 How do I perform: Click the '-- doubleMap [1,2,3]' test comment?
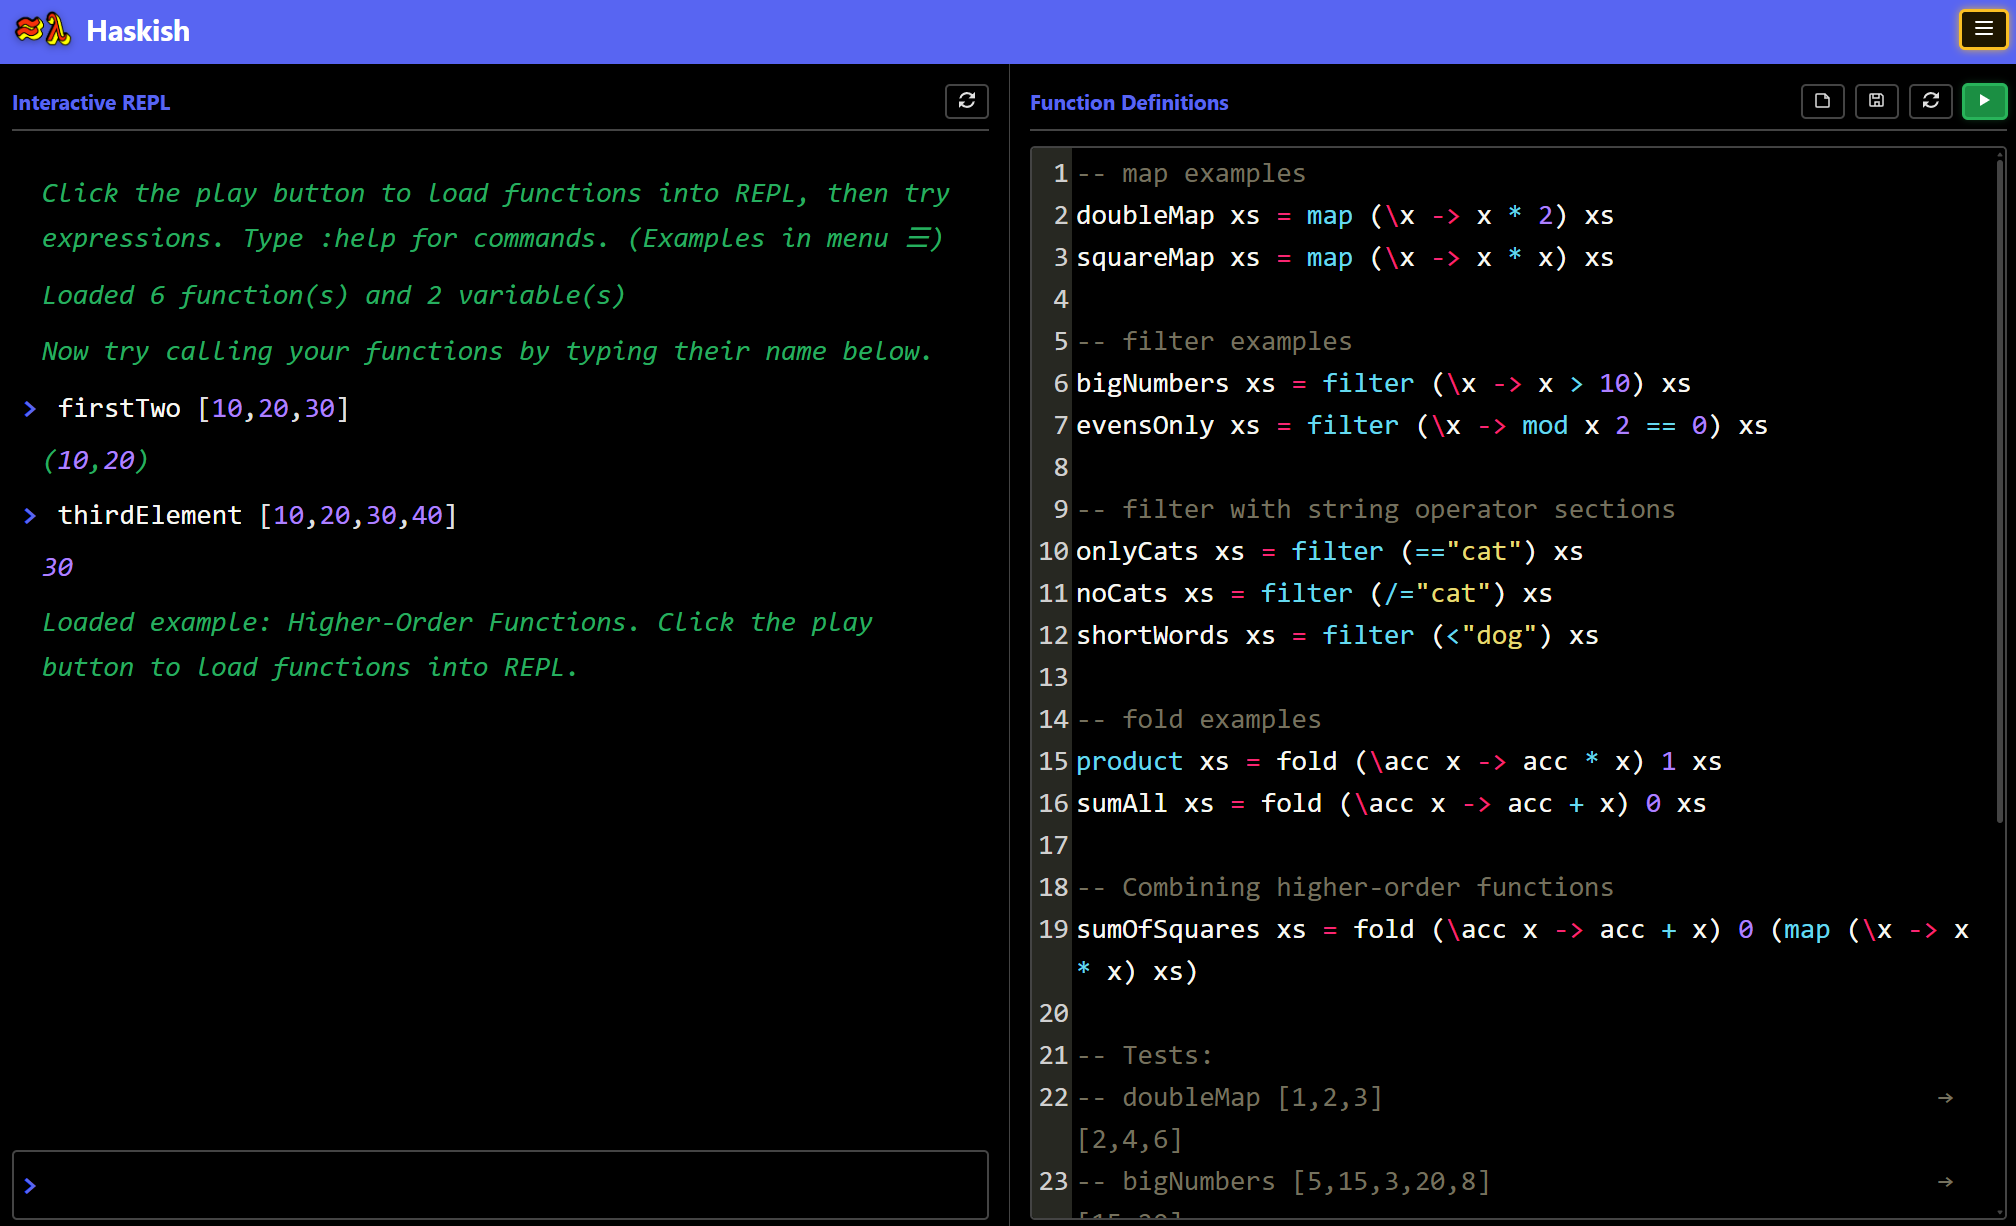click(x=1230, y=1097)
